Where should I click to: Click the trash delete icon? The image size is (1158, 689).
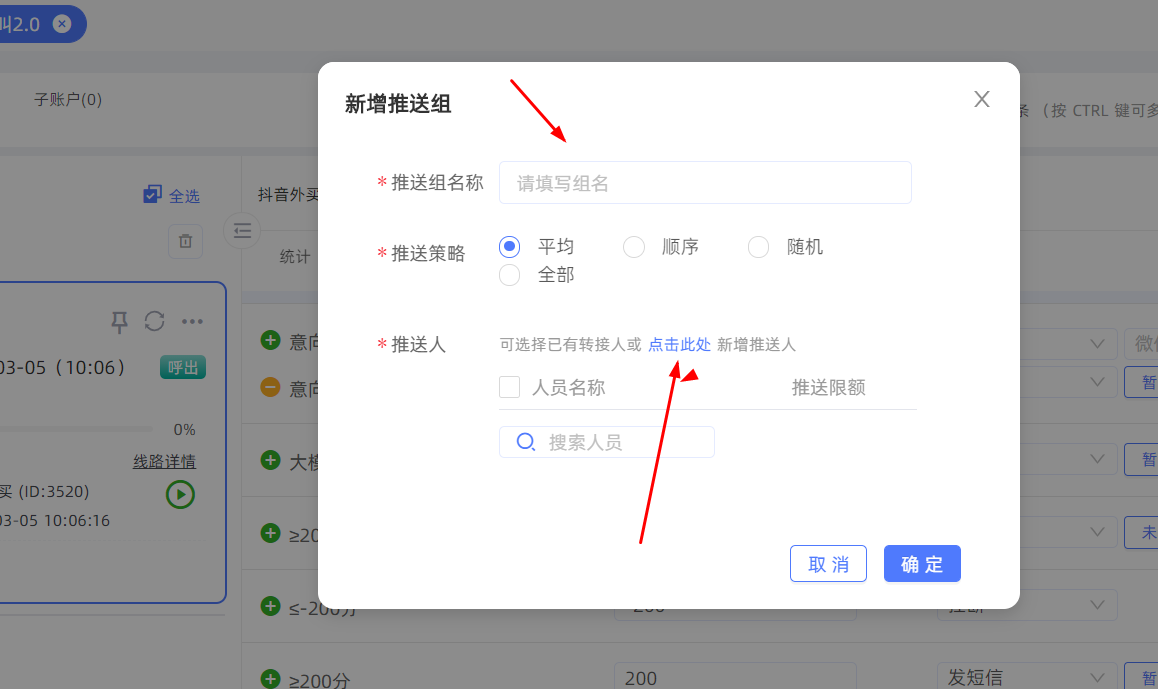coord(185,241)
